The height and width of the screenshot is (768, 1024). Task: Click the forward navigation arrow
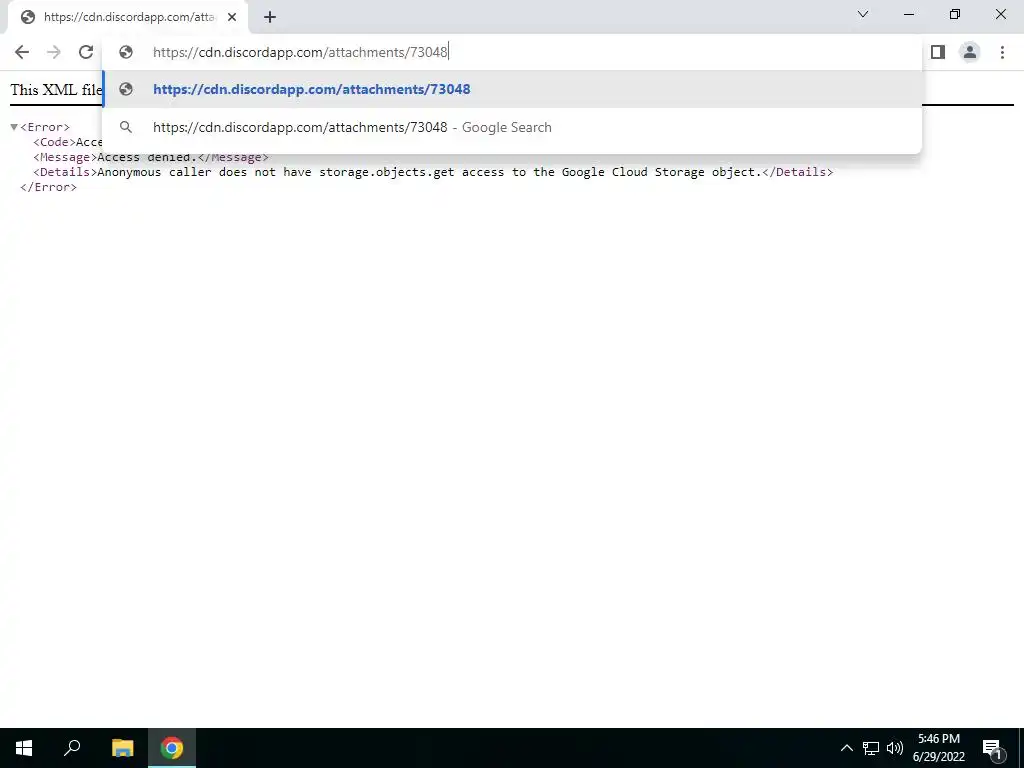tap(54, 52)
